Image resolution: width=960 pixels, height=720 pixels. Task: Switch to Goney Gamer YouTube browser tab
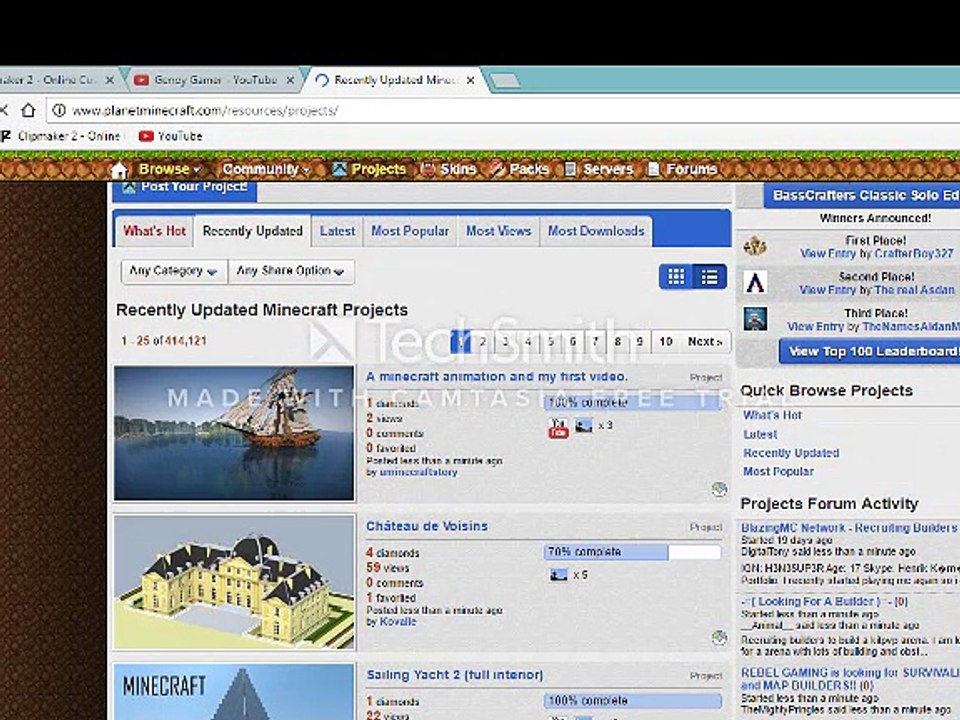click(x=214, y=80)
